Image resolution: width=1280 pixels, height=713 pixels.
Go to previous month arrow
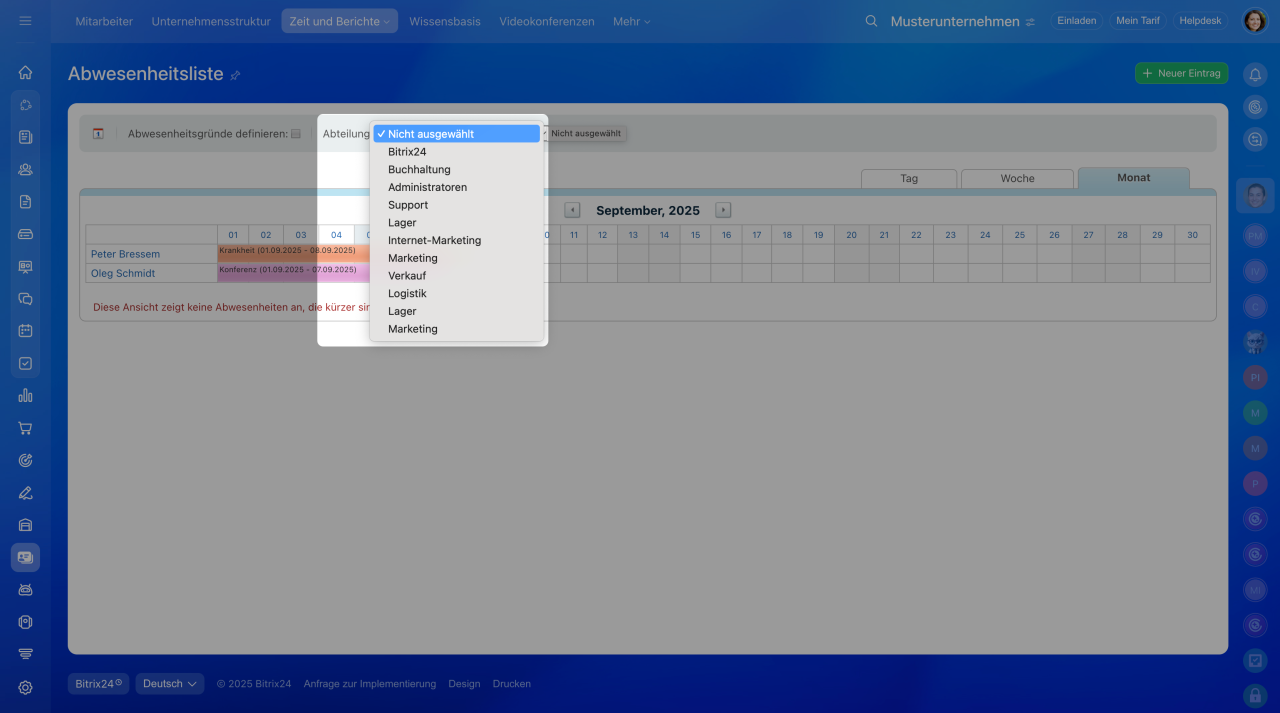coord(572,210)
